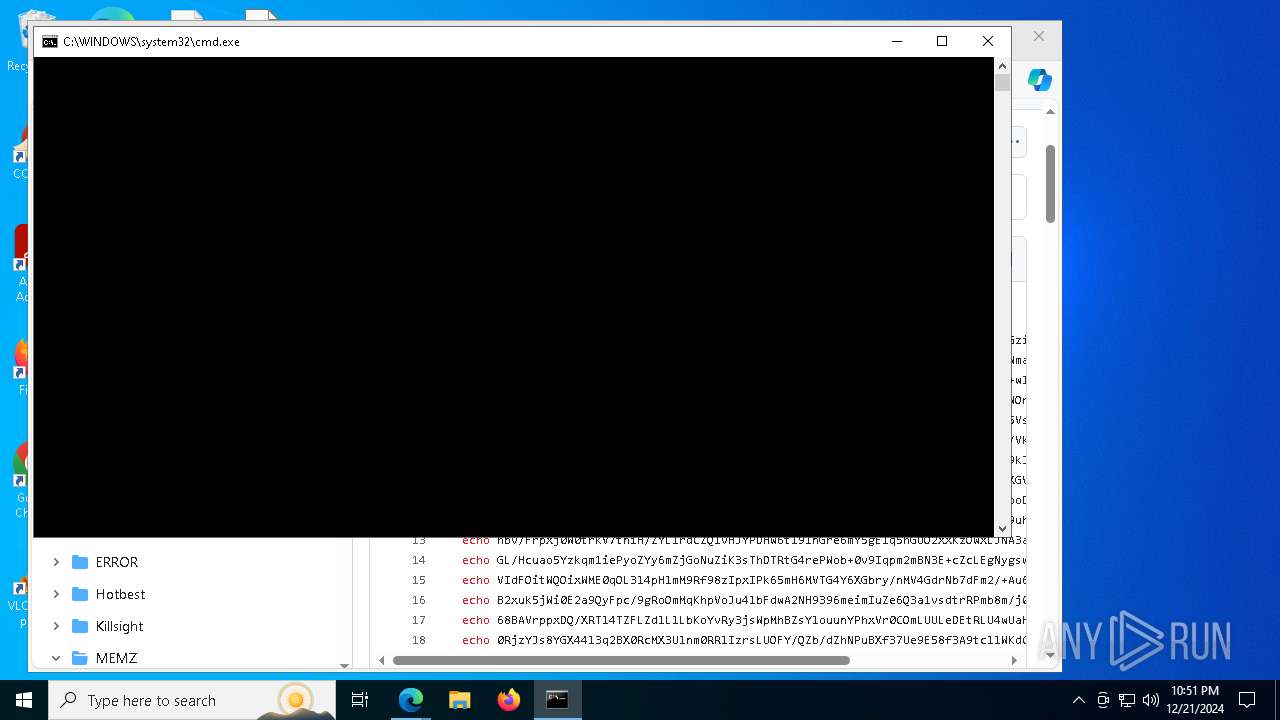The height and width of the screenshot is (720, 1280).
Task: Click the code viewer right scroll arrow
Action: [1014, 660]
